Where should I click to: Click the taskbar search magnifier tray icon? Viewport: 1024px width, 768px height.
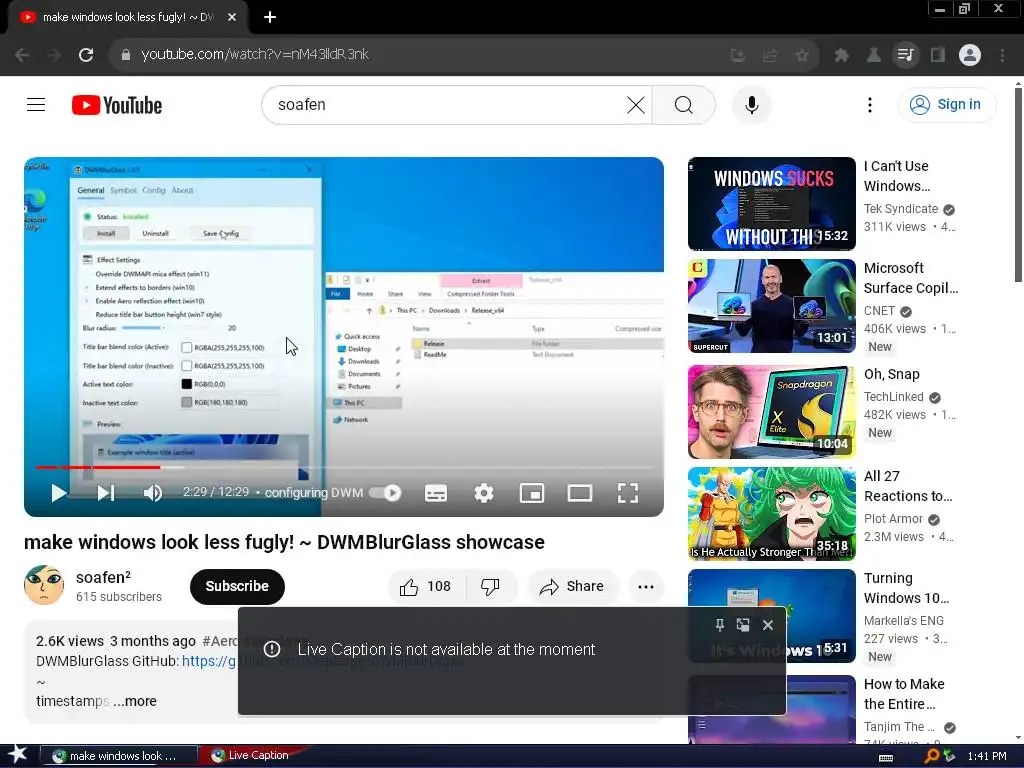click(x=931, y=756)
